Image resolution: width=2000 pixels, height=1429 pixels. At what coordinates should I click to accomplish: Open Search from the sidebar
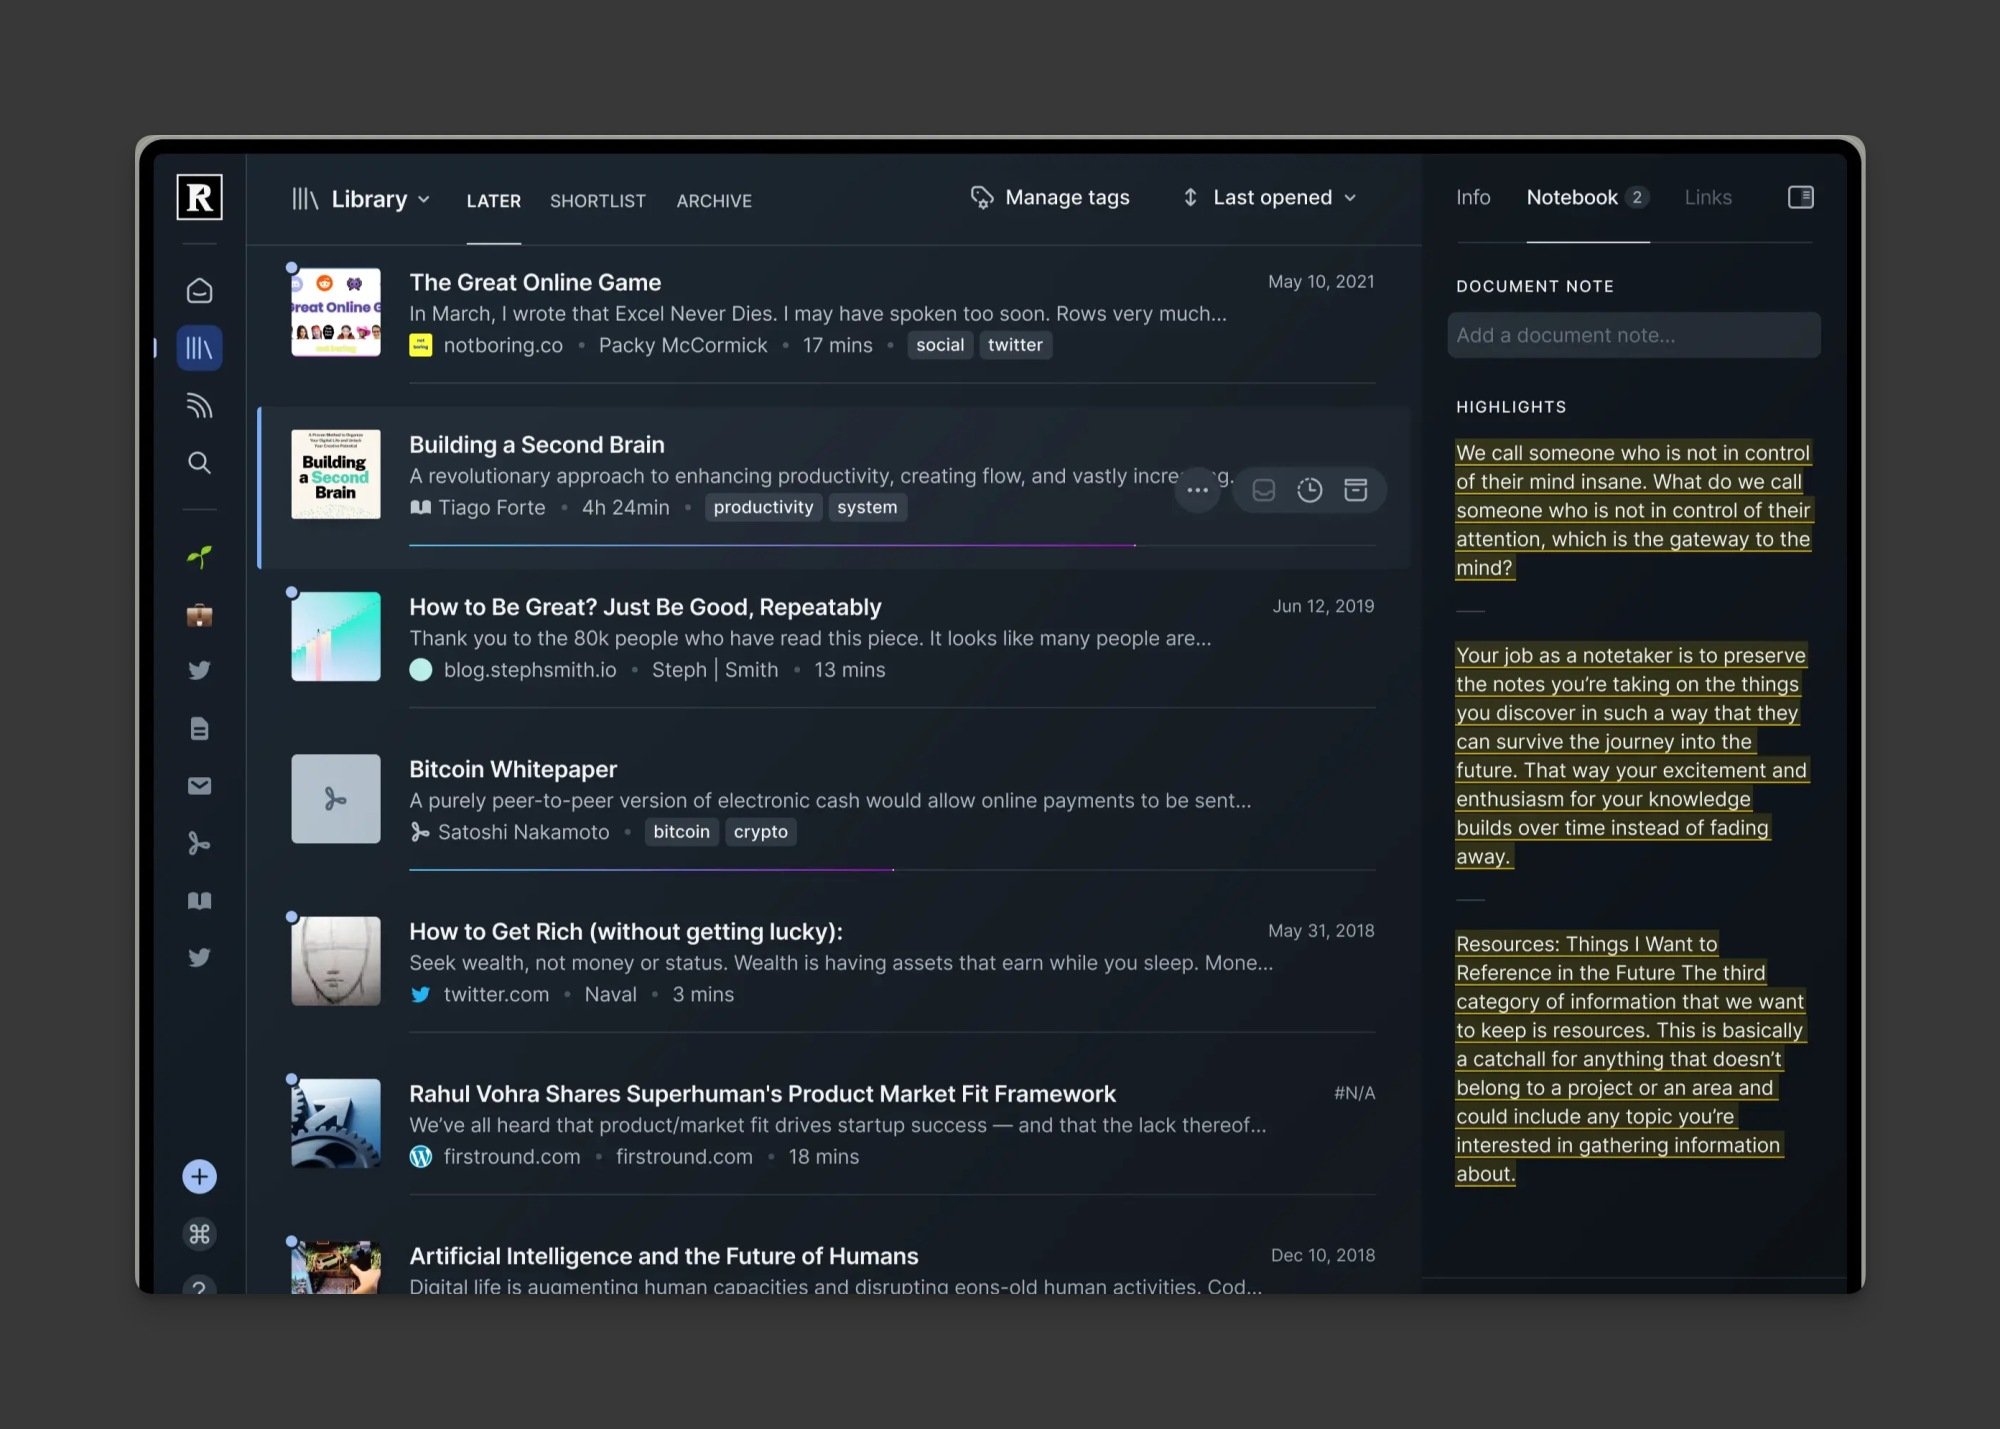200,463
